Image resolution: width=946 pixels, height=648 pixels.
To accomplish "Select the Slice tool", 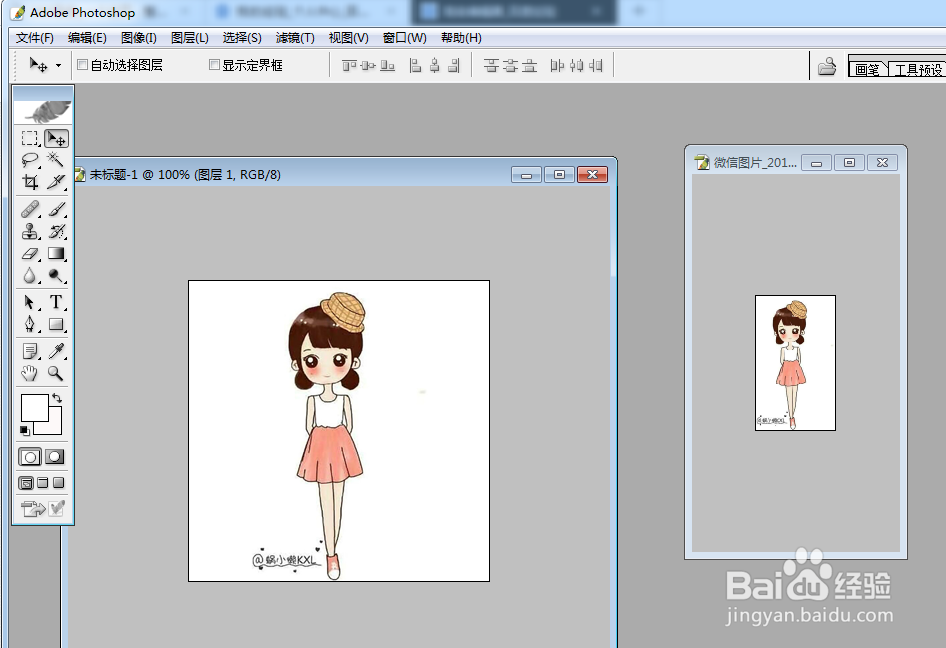I will tap(56, 182).
